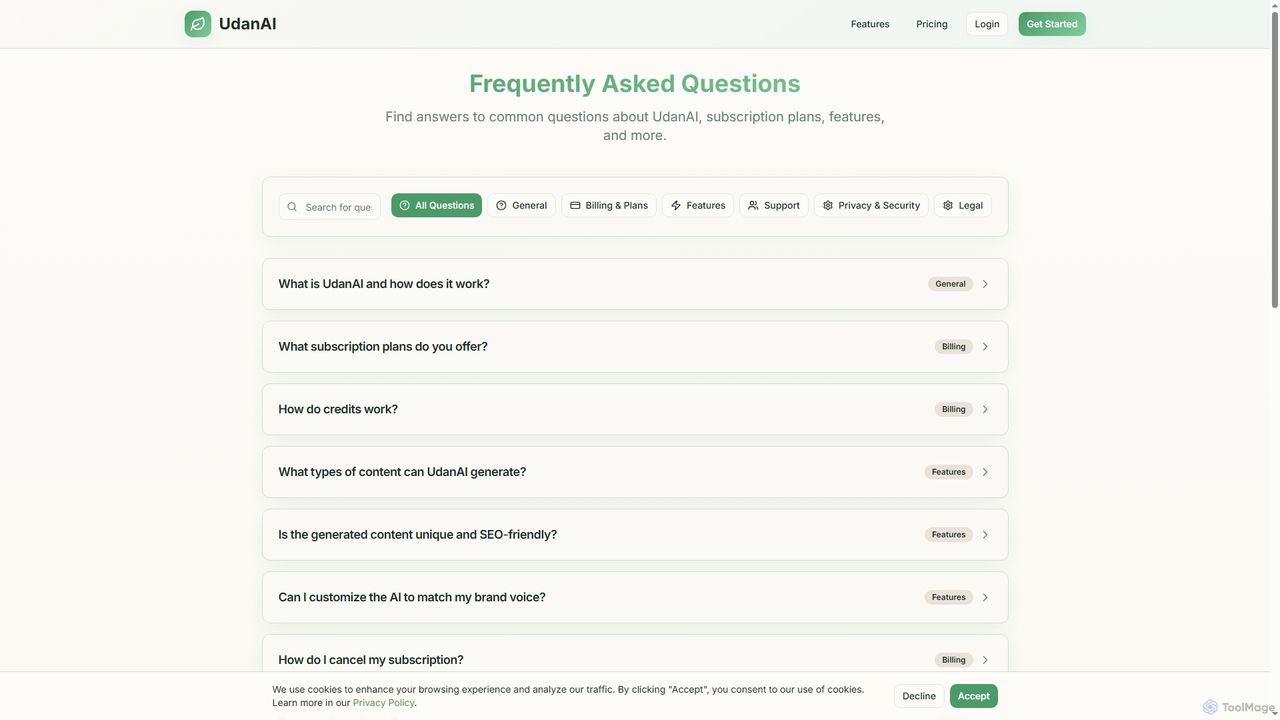Click the "Frequently Asked Questions" heading
Viewport: 1280px width, 720px height.
click(x=635, y=83)
